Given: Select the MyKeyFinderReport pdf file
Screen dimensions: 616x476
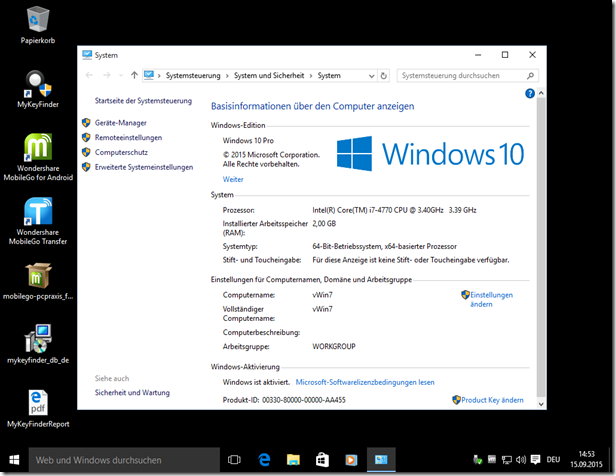Looking at the screenshot, I should pos(38,408).
